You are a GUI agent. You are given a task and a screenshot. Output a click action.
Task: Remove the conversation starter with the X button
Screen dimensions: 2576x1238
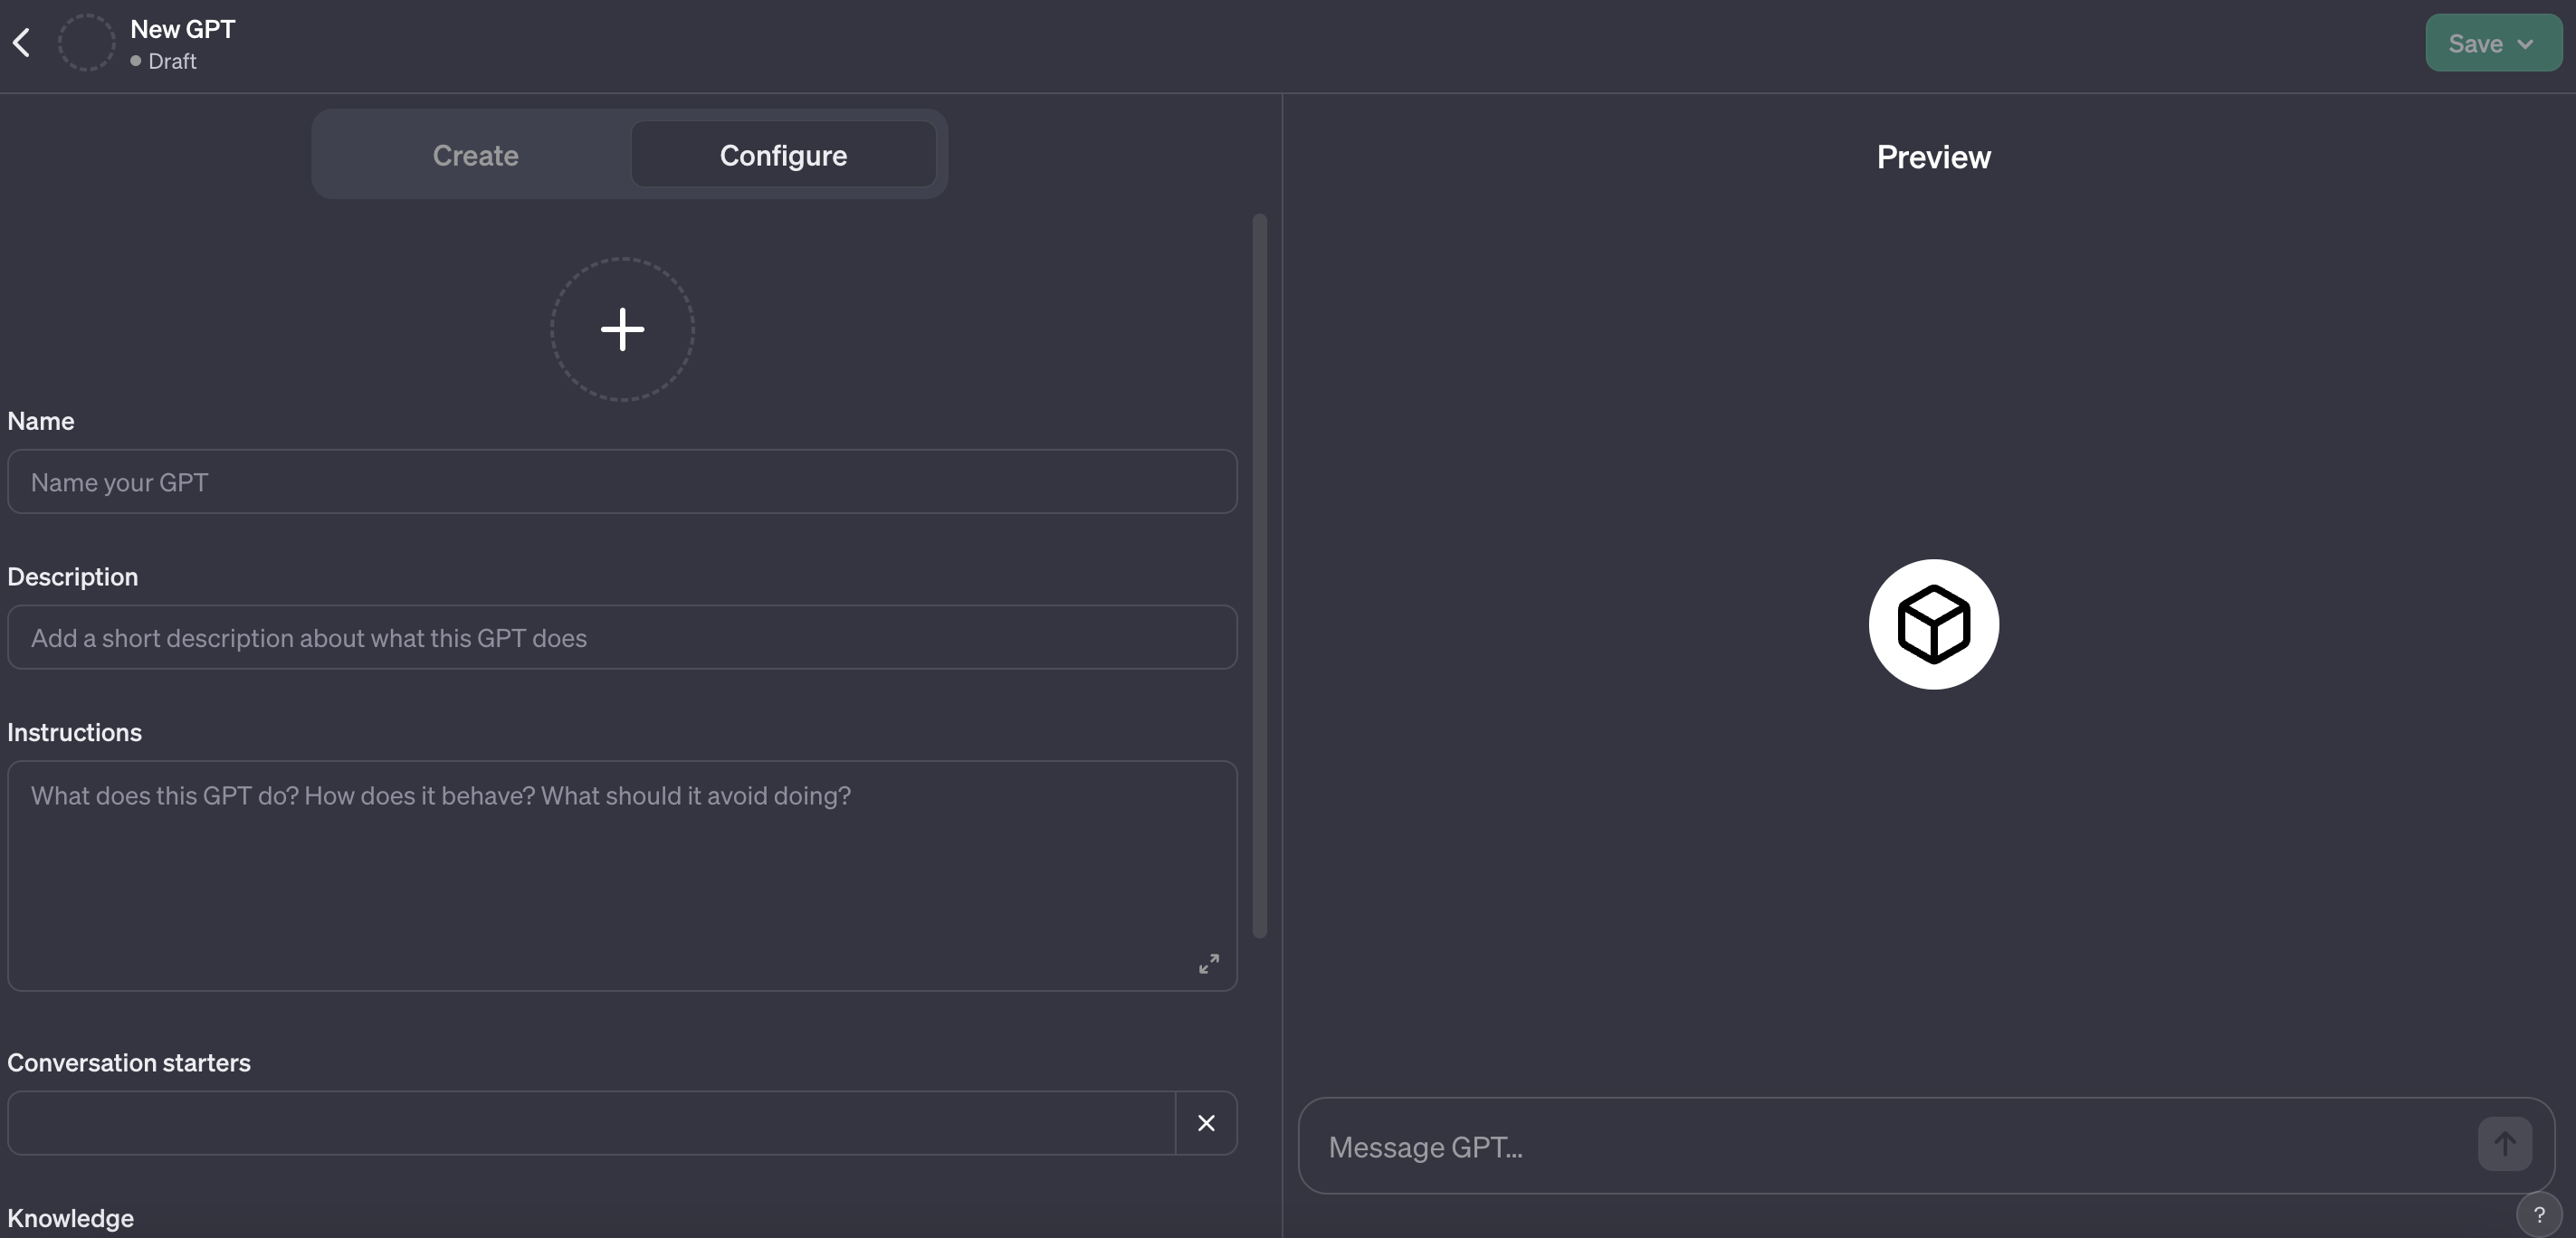(x=1205, y=1123)
